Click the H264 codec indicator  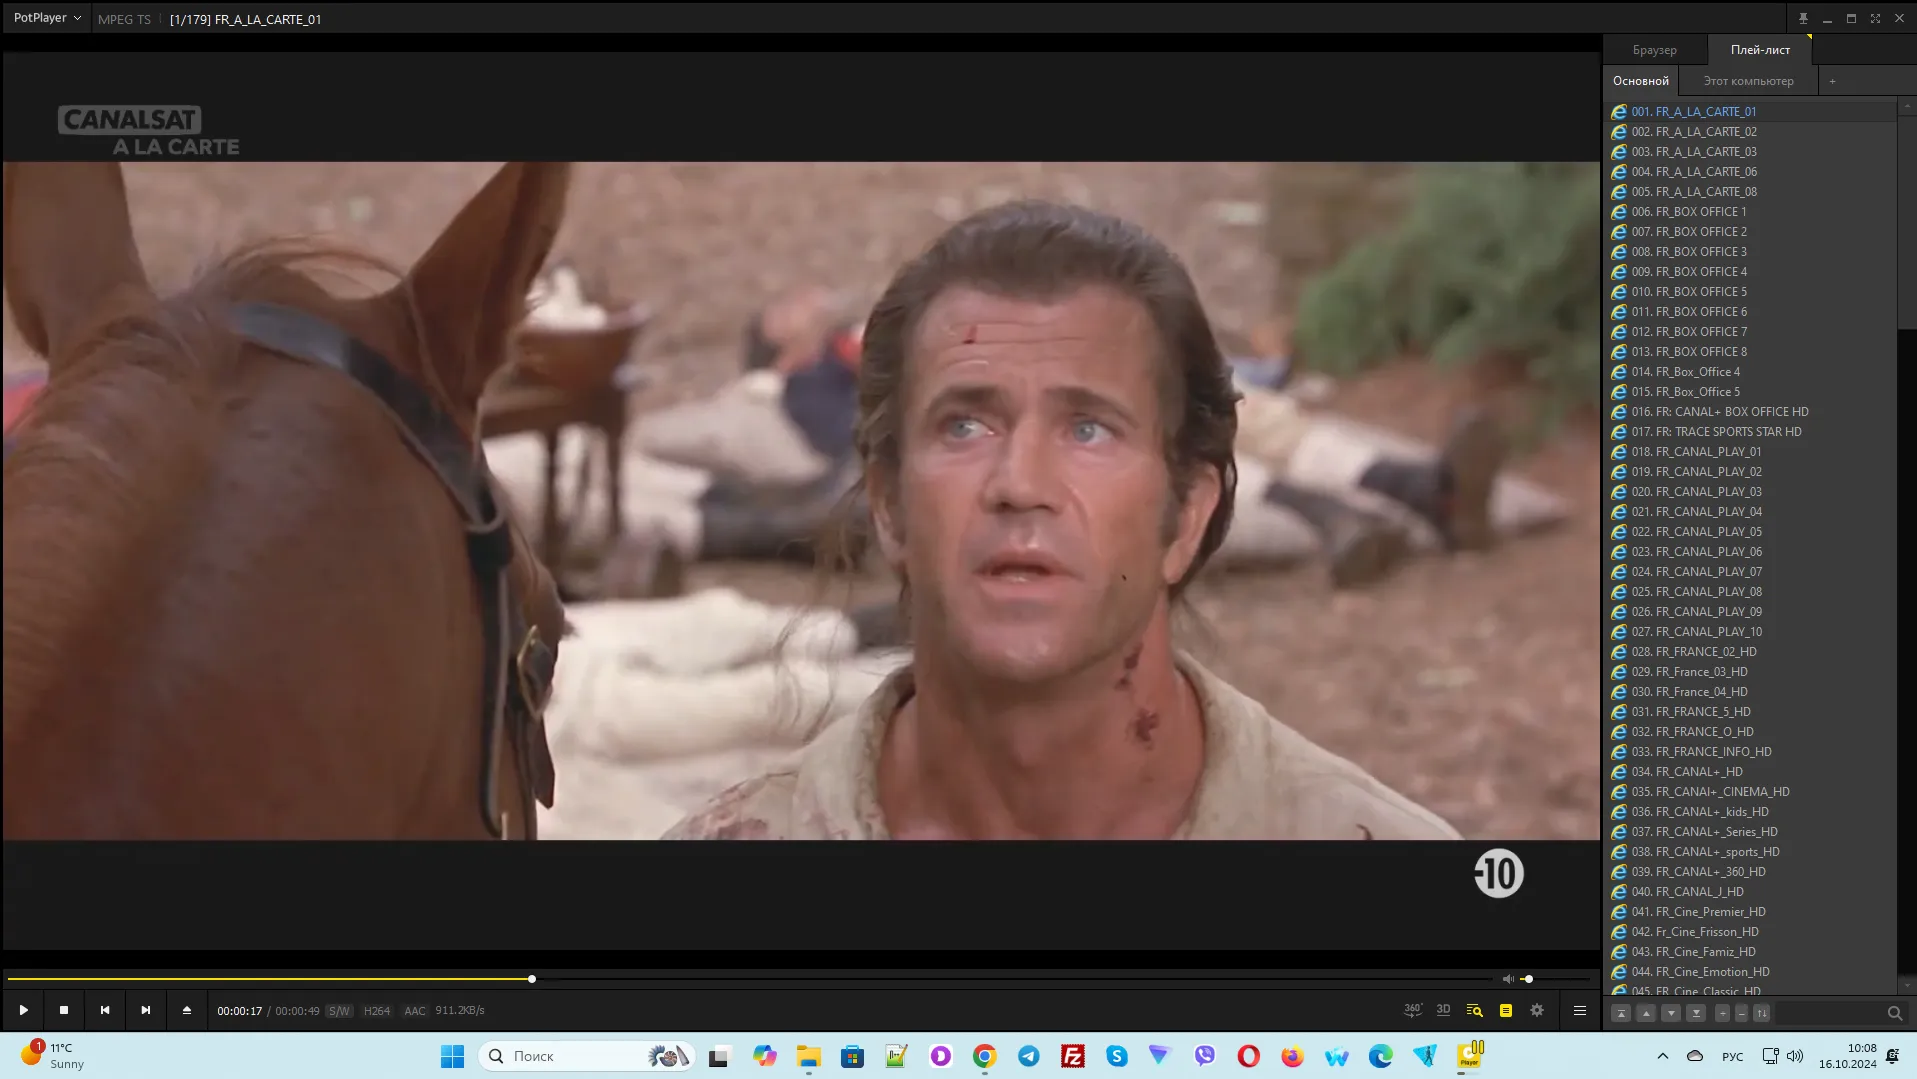click(x=377, y=1011)
